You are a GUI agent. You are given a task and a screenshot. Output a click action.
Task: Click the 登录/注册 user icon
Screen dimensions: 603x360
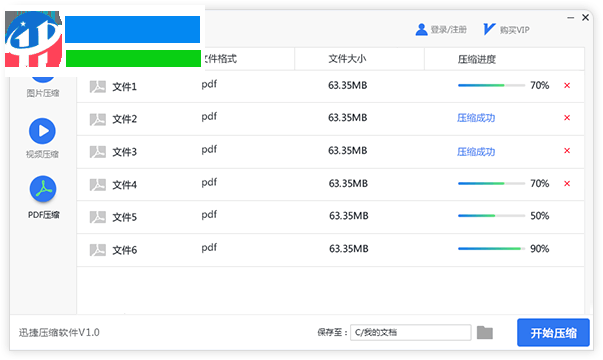[421, 29]
